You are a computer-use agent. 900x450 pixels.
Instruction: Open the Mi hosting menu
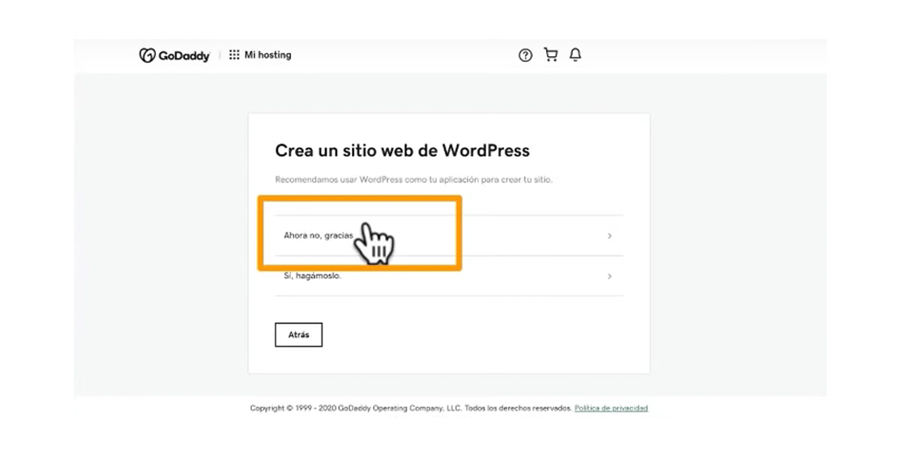pyautogui.click(x=268, y=55)
